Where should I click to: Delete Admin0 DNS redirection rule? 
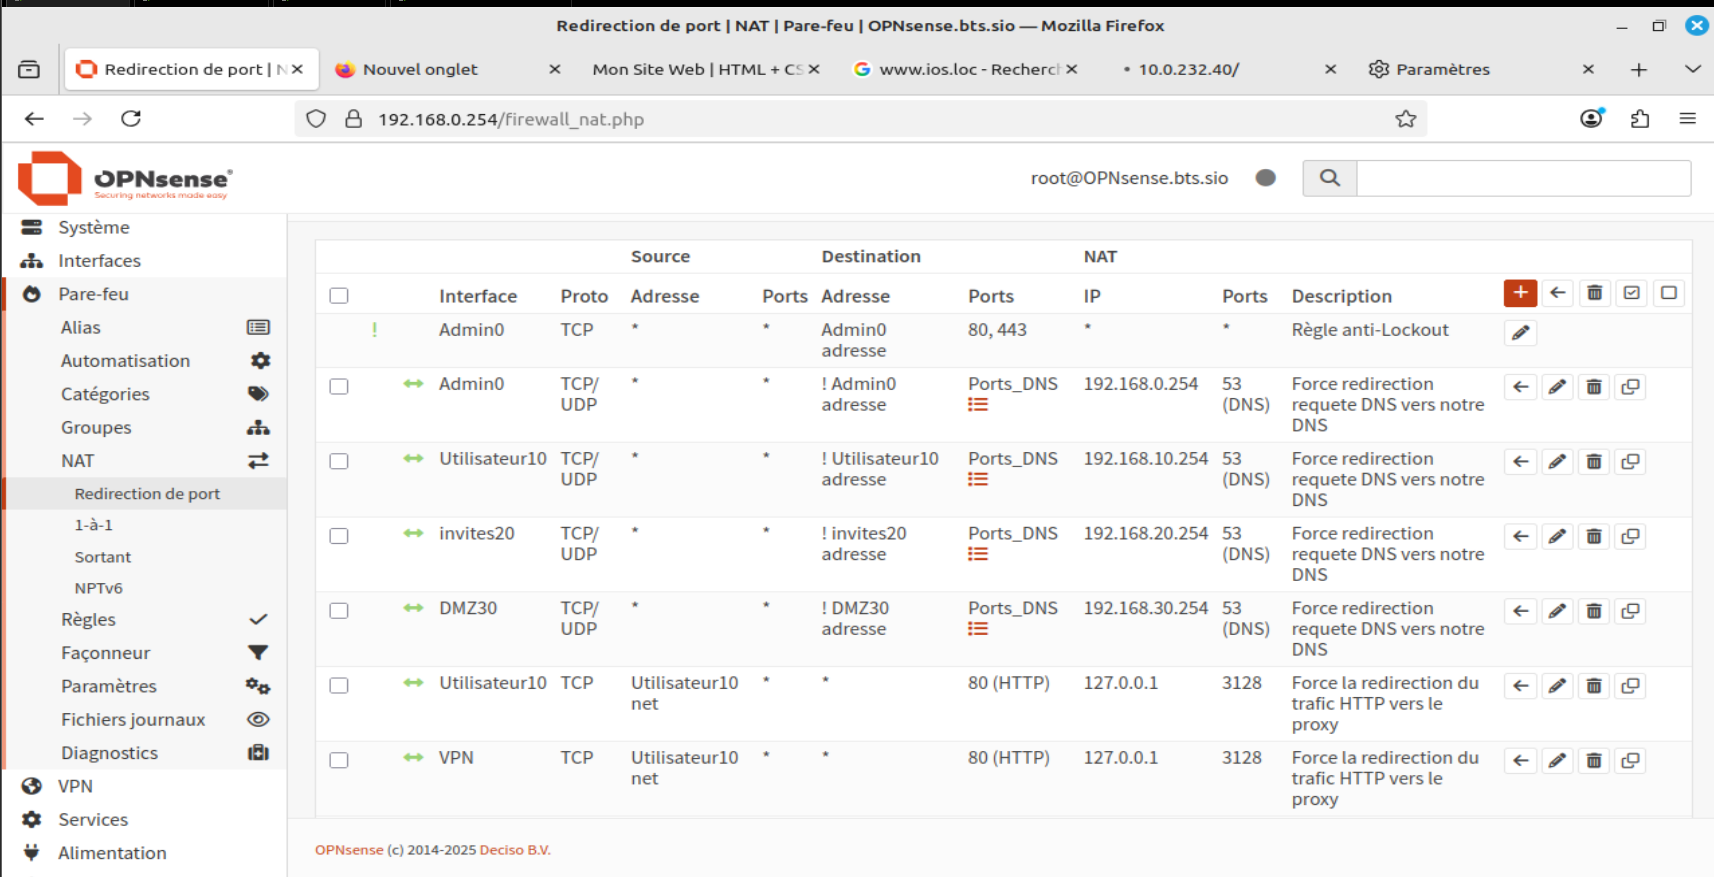point(1594,387)
